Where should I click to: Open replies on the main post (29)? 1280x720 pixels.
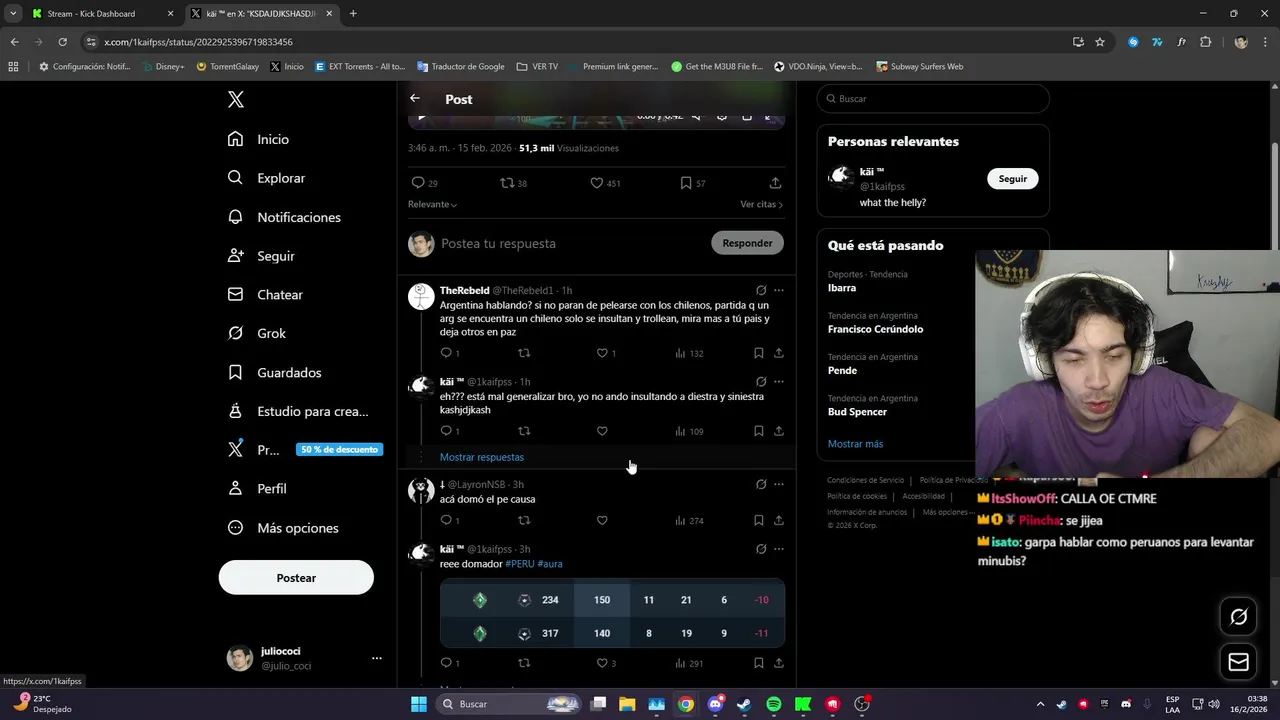424,183
